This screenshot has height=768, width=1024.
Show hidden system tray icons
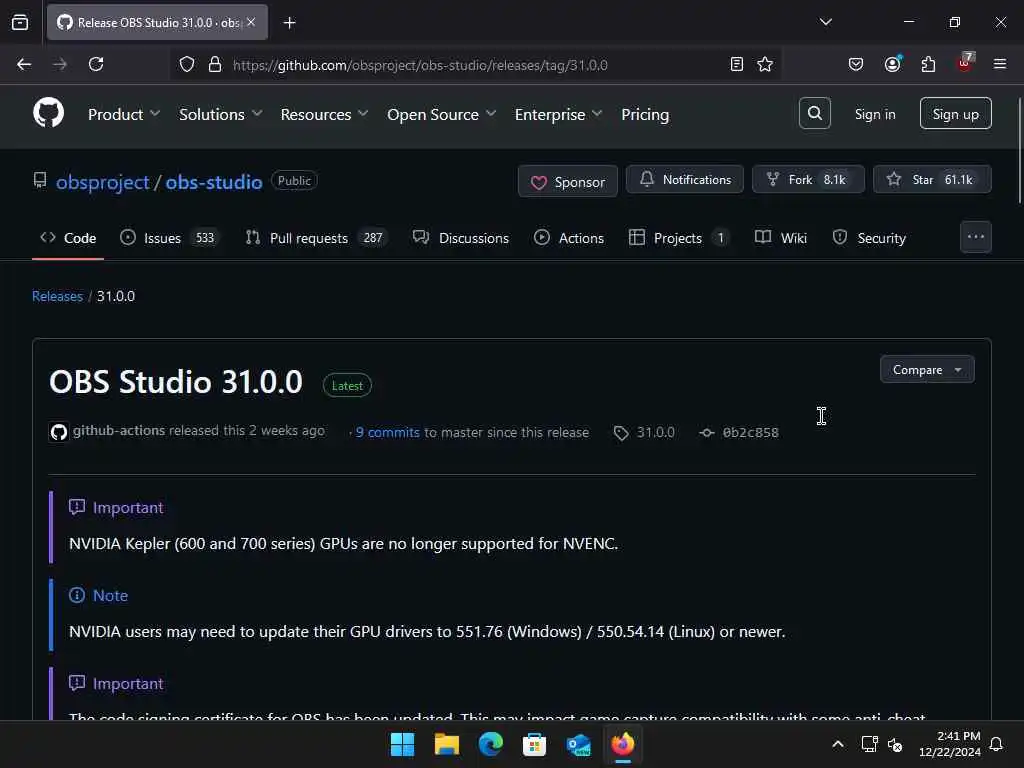[838, 744]
